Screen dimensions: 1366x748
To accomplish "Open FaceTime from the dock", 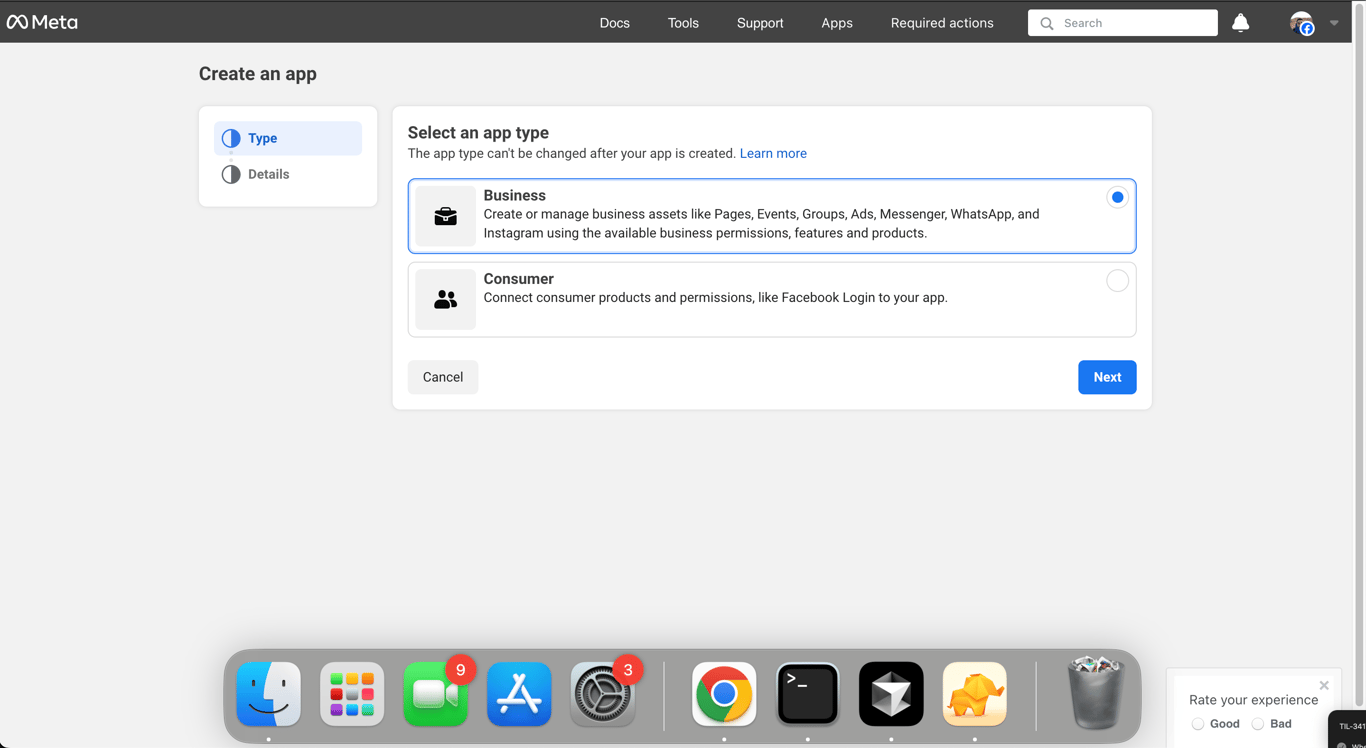I will pos(436,694).
